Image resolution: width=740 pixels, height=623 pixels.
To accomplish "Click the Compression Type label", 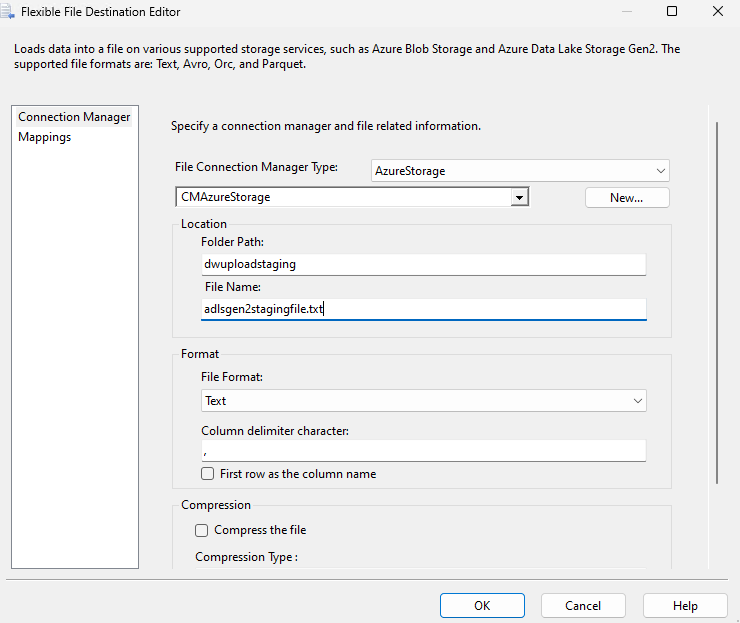I will pos(246,557).
